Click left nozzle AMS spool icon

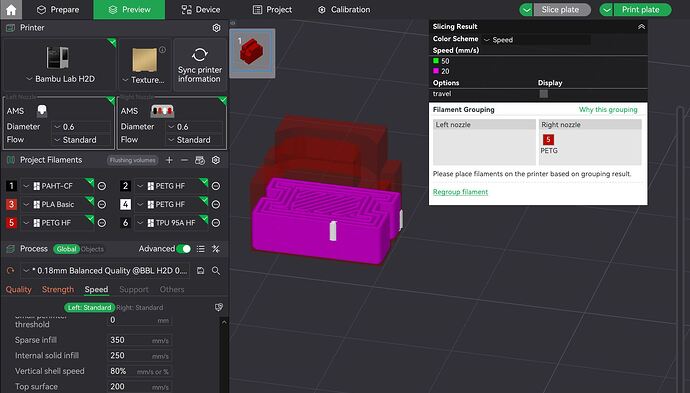pos(42,111)
